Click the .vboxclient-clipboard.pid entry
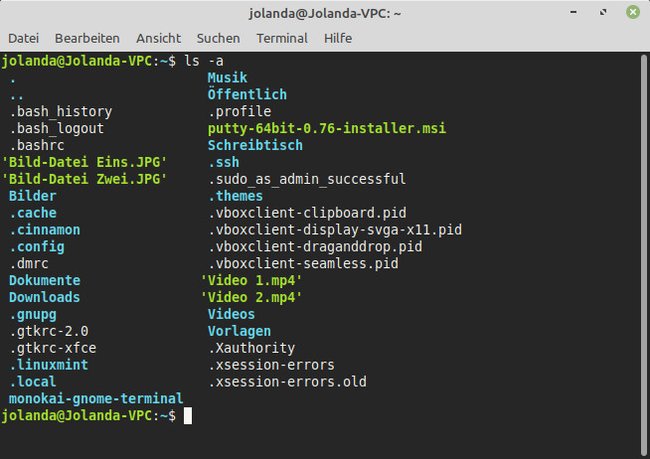650x459 pixels. (x=307, y=213)
